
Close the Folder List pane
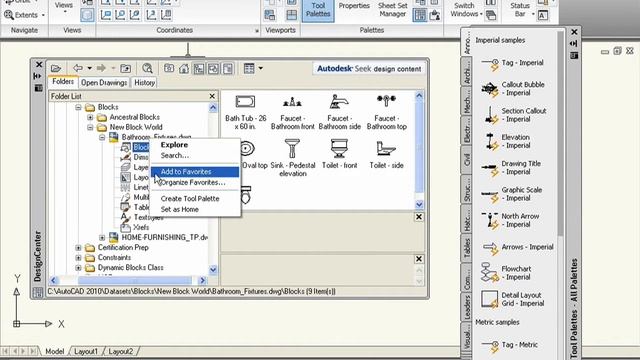click(212, 96)
